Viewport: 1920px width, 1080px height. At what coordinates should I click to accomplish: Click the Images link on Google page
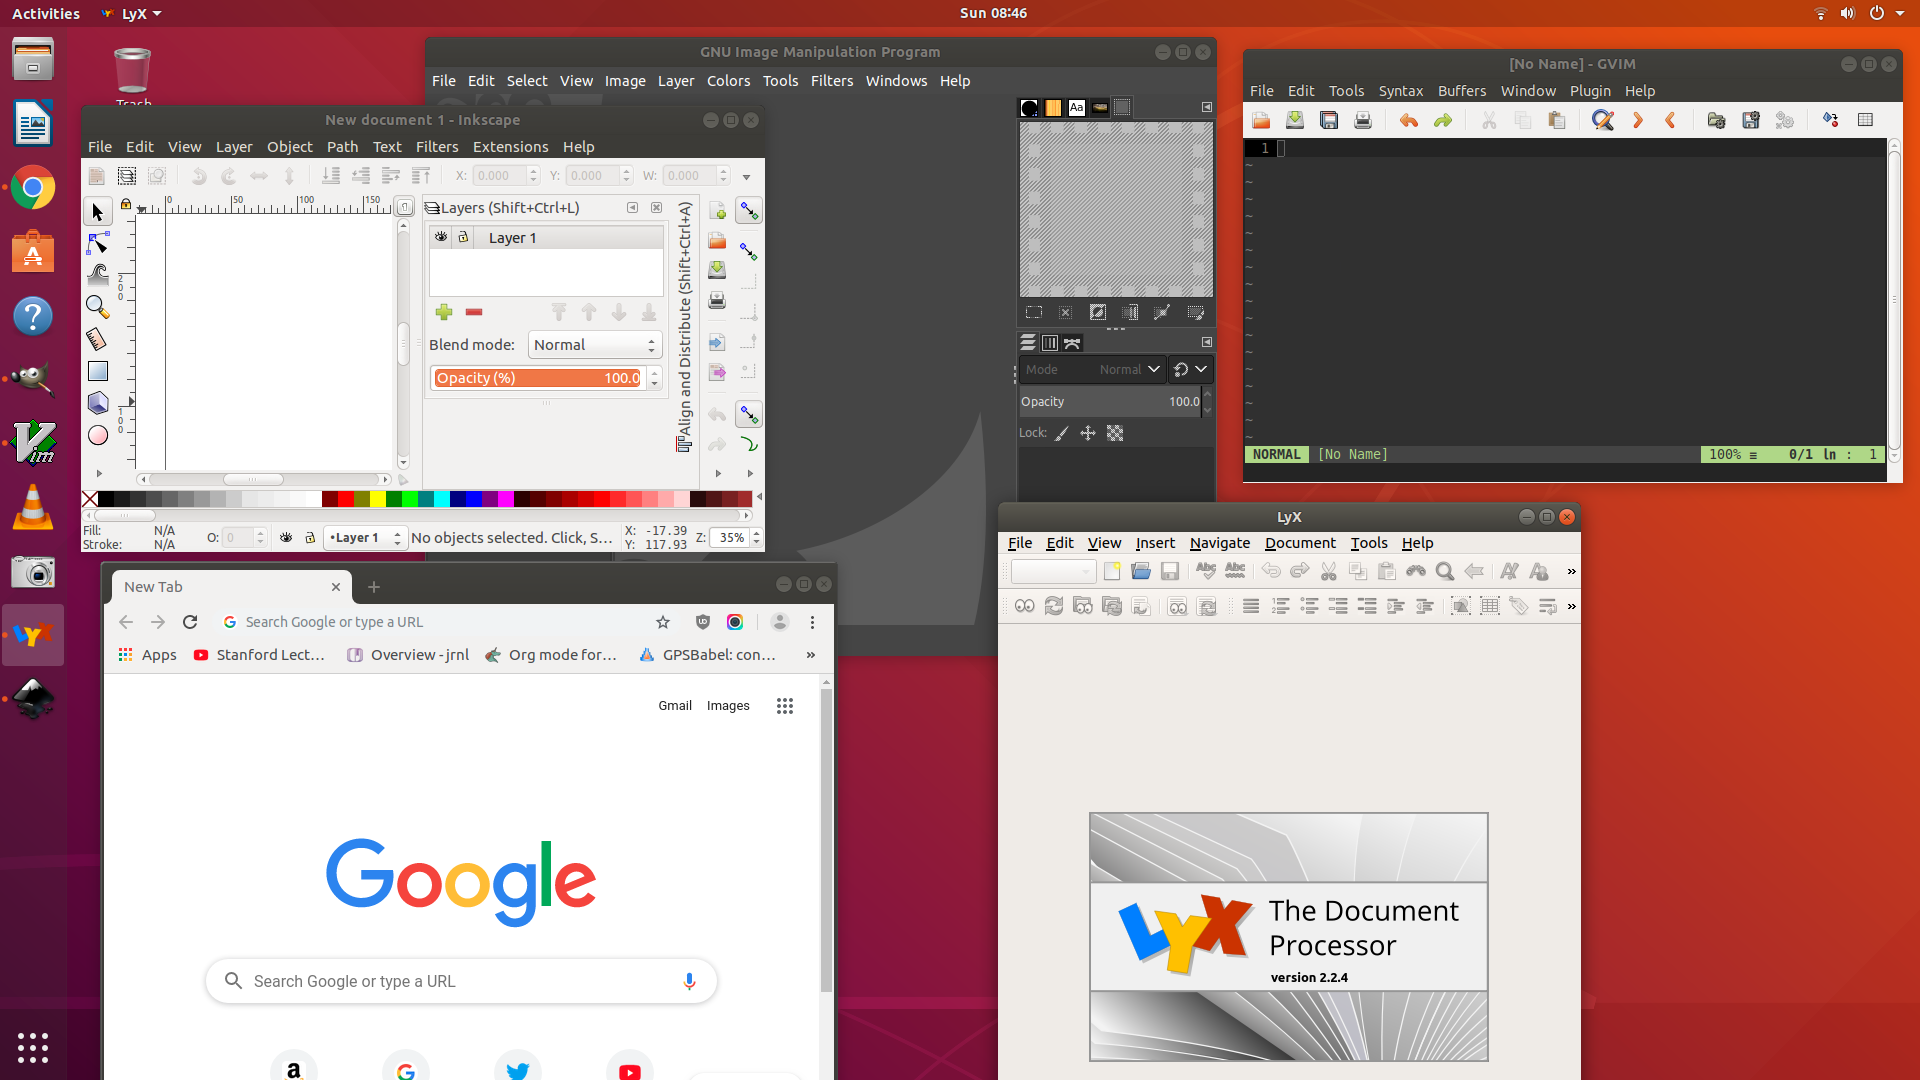pyautogui.click(x=728, y=706)
